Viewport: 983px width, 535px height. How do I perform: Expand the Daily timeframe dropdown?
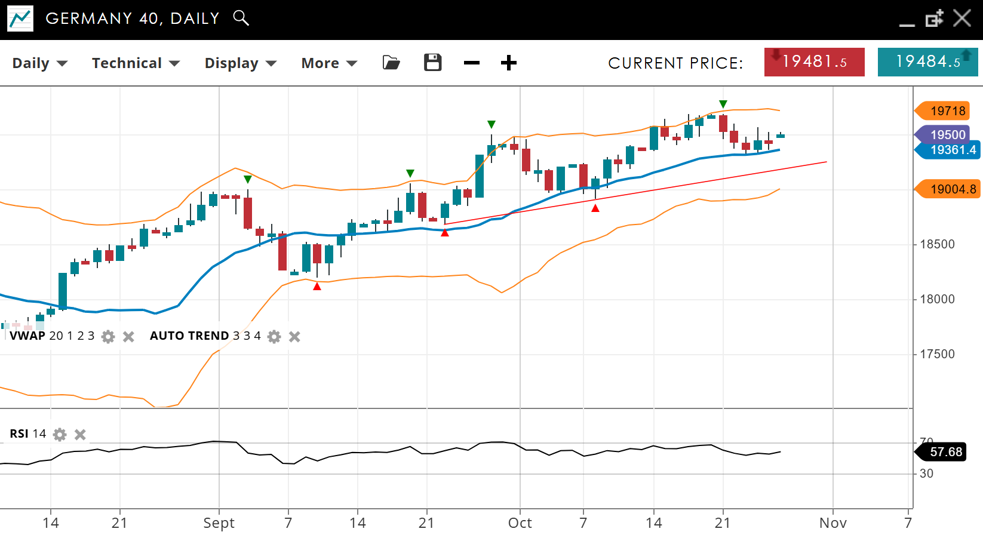tap(40, 63)
